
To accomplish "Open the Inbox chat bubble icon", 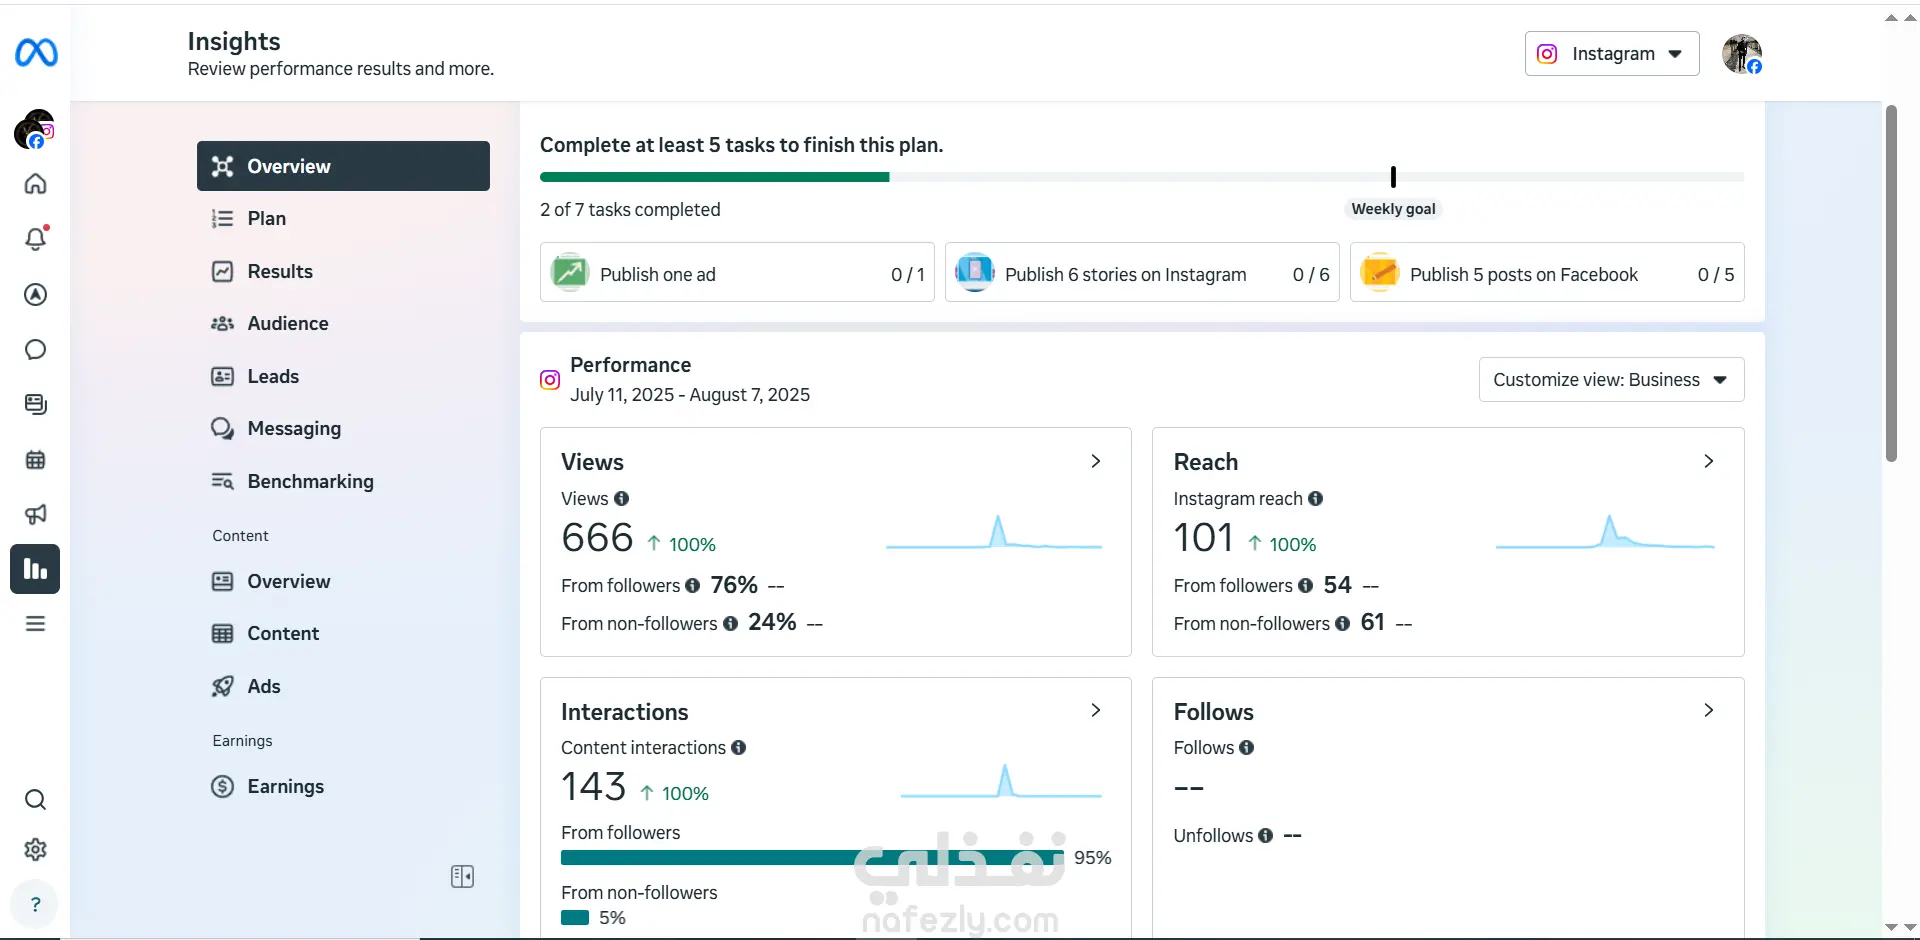I will (36, 350).
